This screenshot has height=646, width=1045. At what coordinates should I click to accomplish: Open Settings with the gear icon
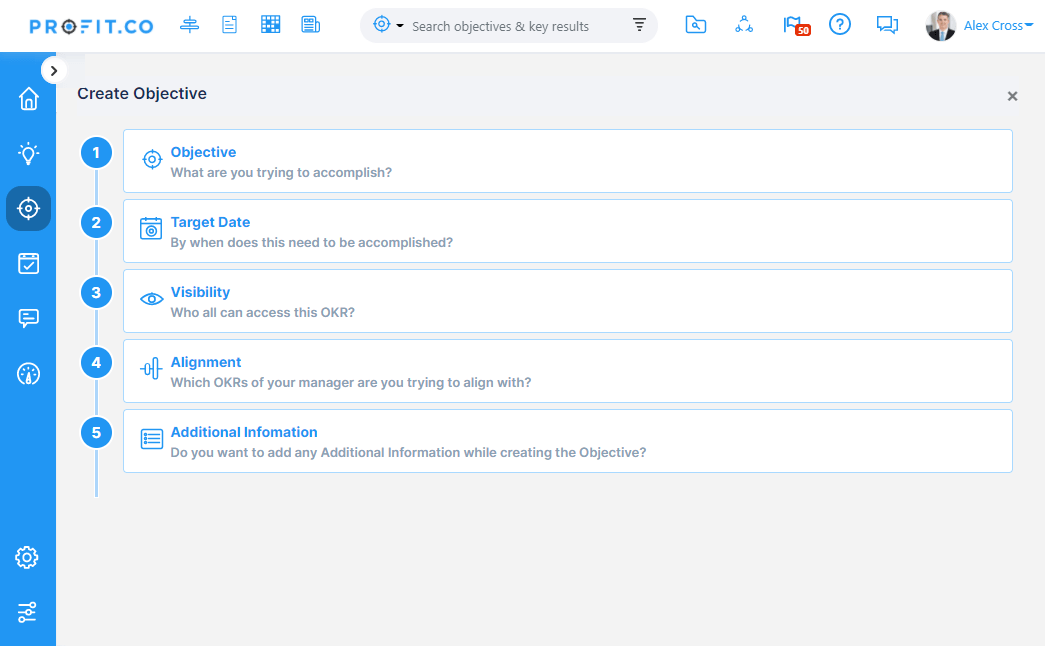27,557
